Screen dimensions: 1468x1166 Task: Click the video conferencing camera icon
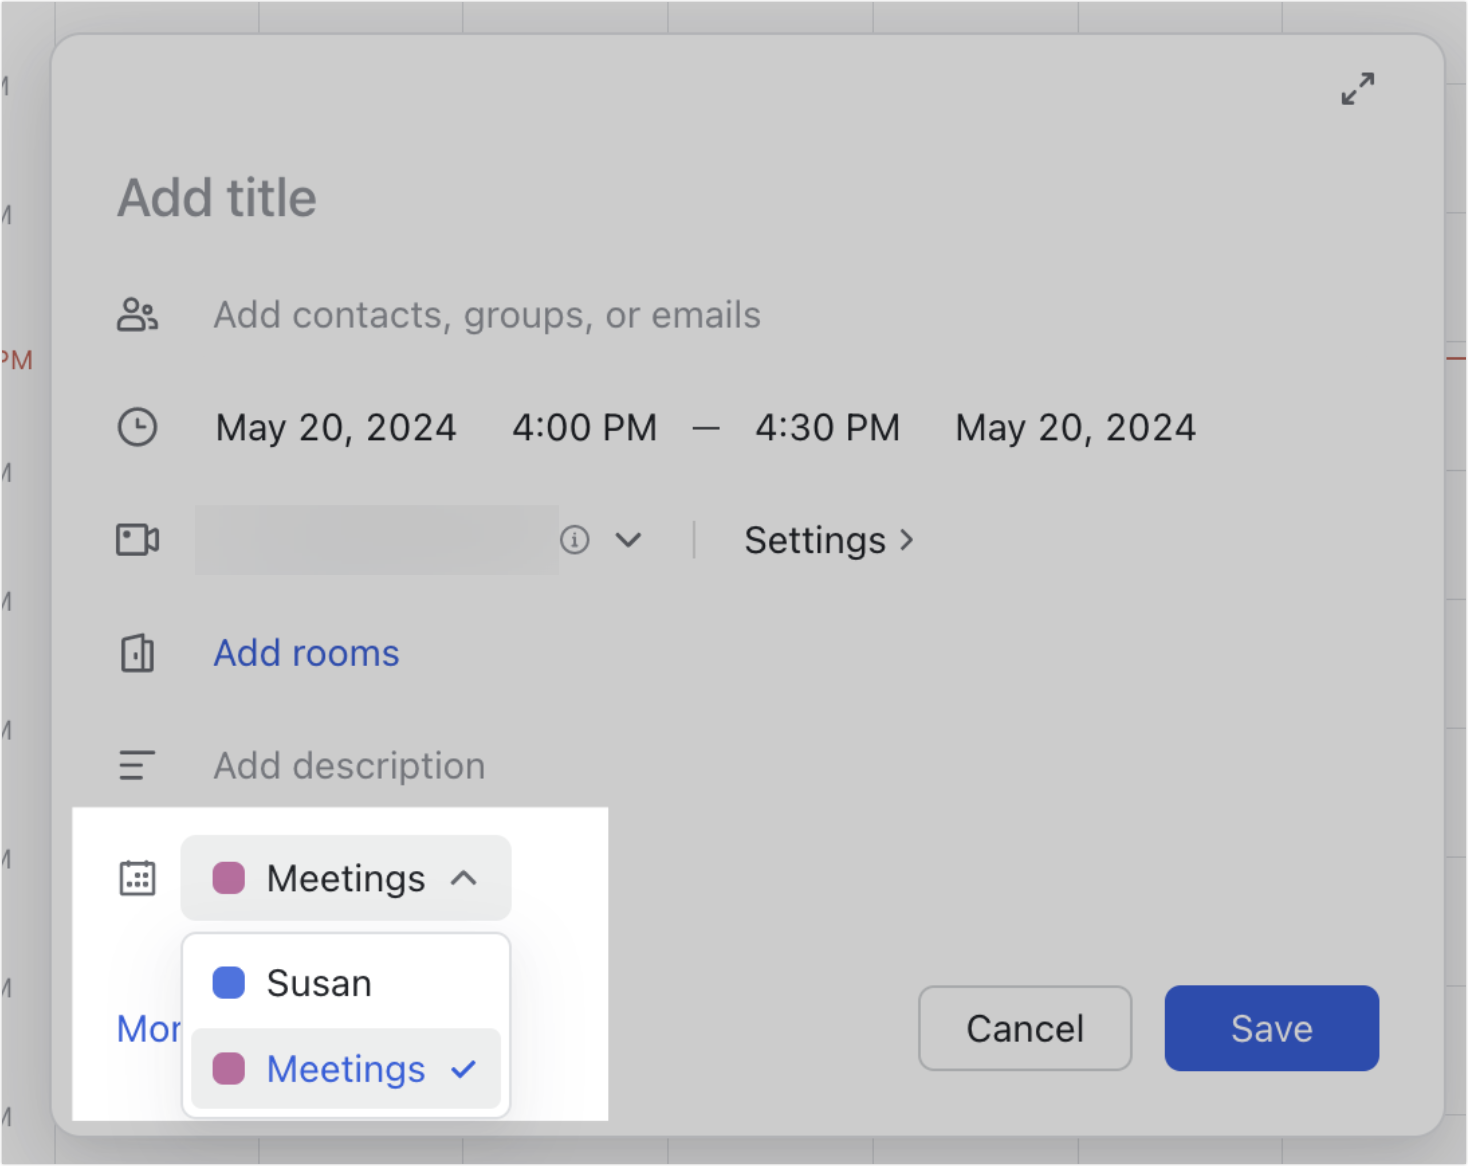tap(137, 540)
